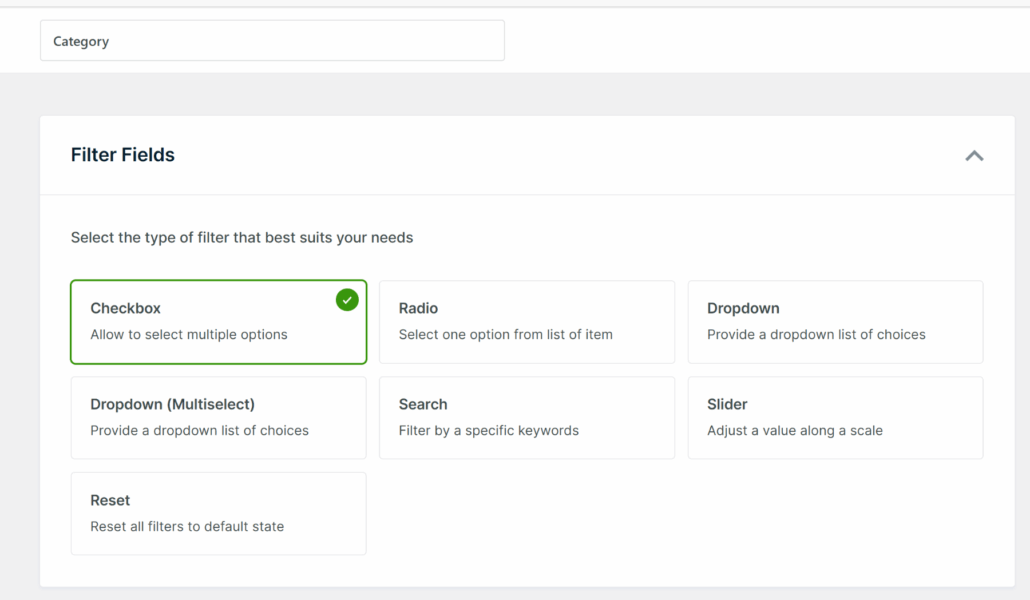The height and width of the screenshot is (600, 1030).
Task: Choose the Radio filter type
Action: click(x=527, y=321)
